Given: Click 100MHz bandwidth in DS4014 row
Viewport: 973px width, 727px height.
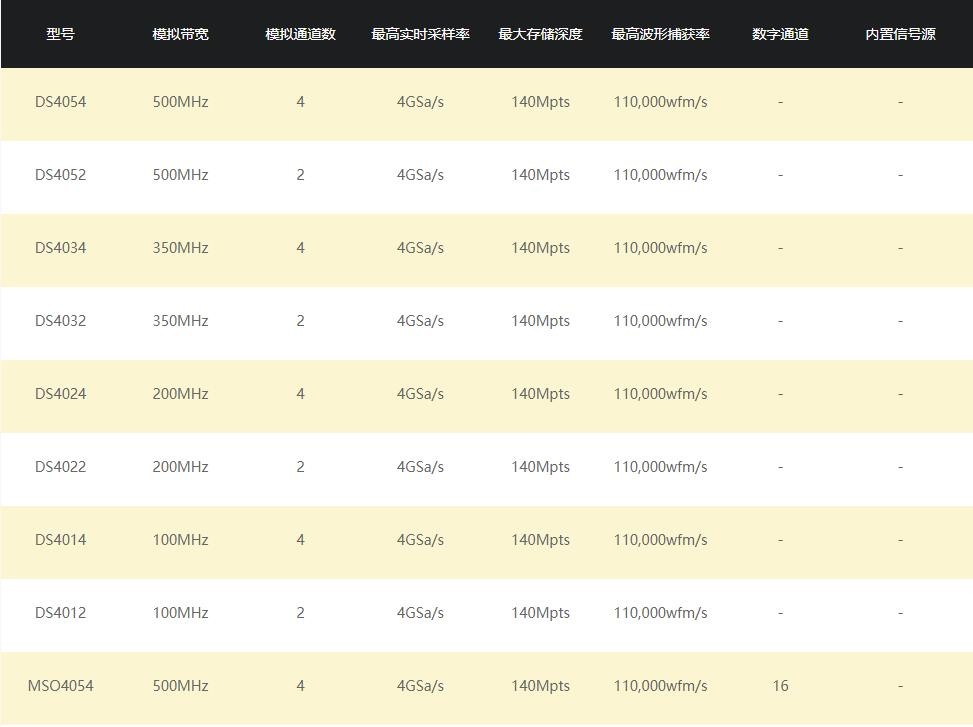Looking at the screenshot, I should pos(181,540).
